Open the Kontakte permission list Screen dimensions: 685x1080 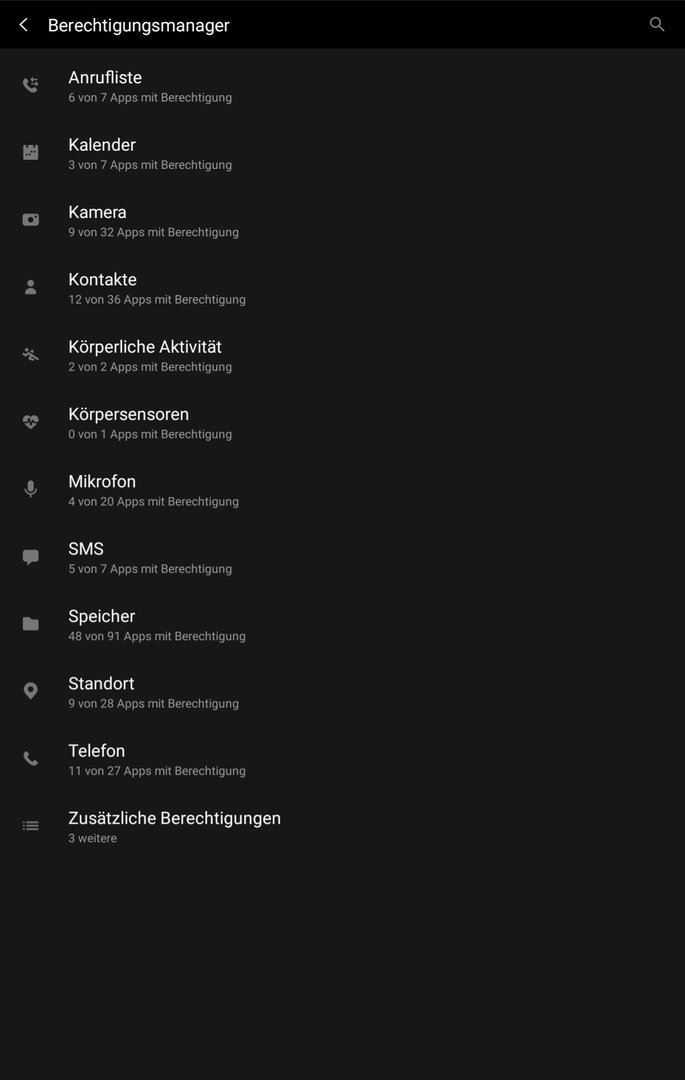tap(342, 288)
